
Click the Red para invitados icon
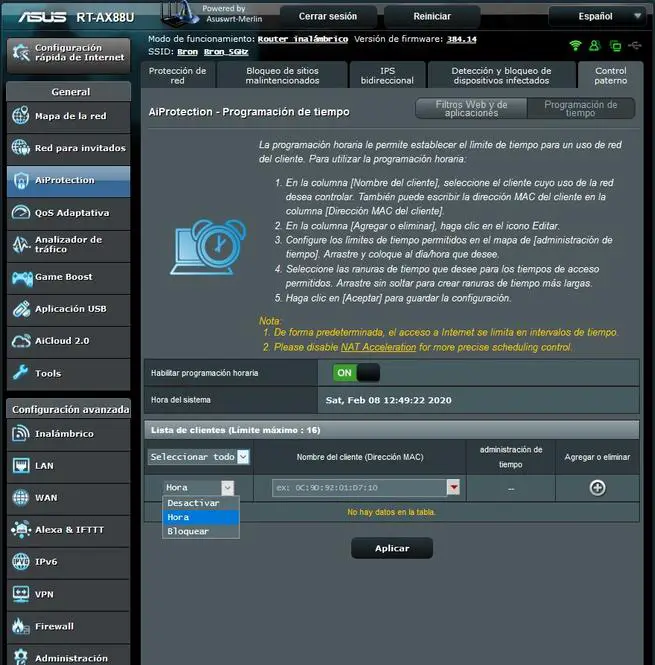[20, 148]
